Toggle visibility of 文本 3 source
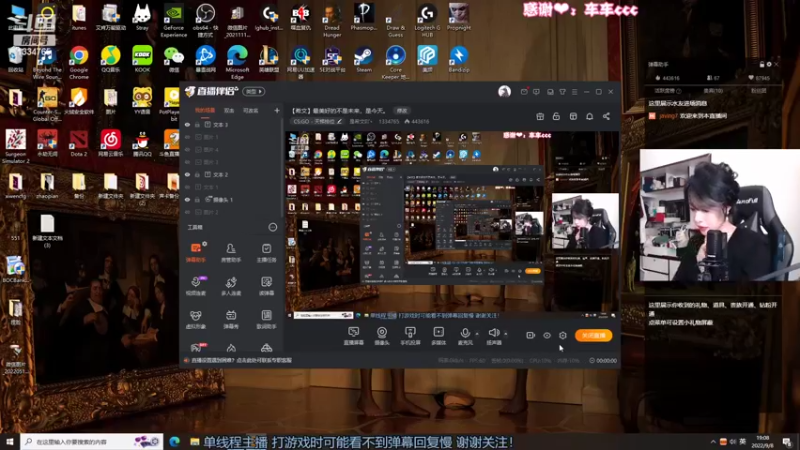Screen dimensions: 800x450 tap(187, 124)
